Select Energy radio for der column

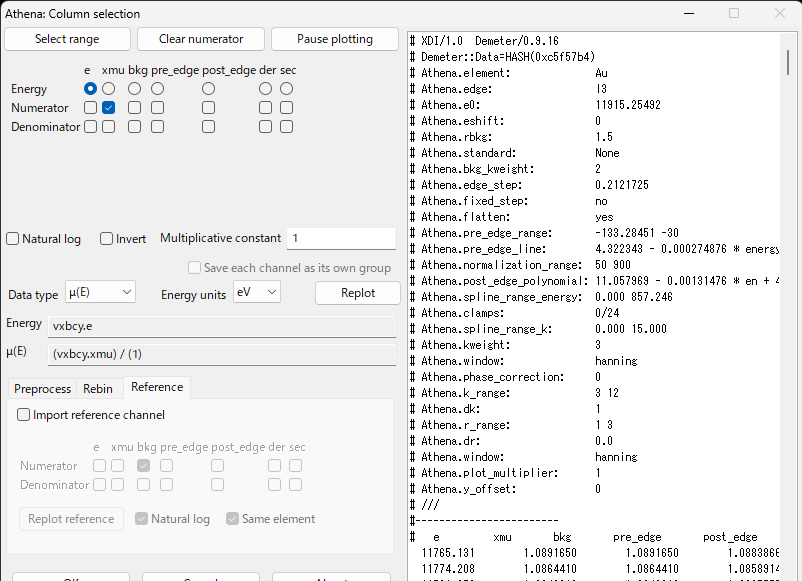(x=265, y=88)
